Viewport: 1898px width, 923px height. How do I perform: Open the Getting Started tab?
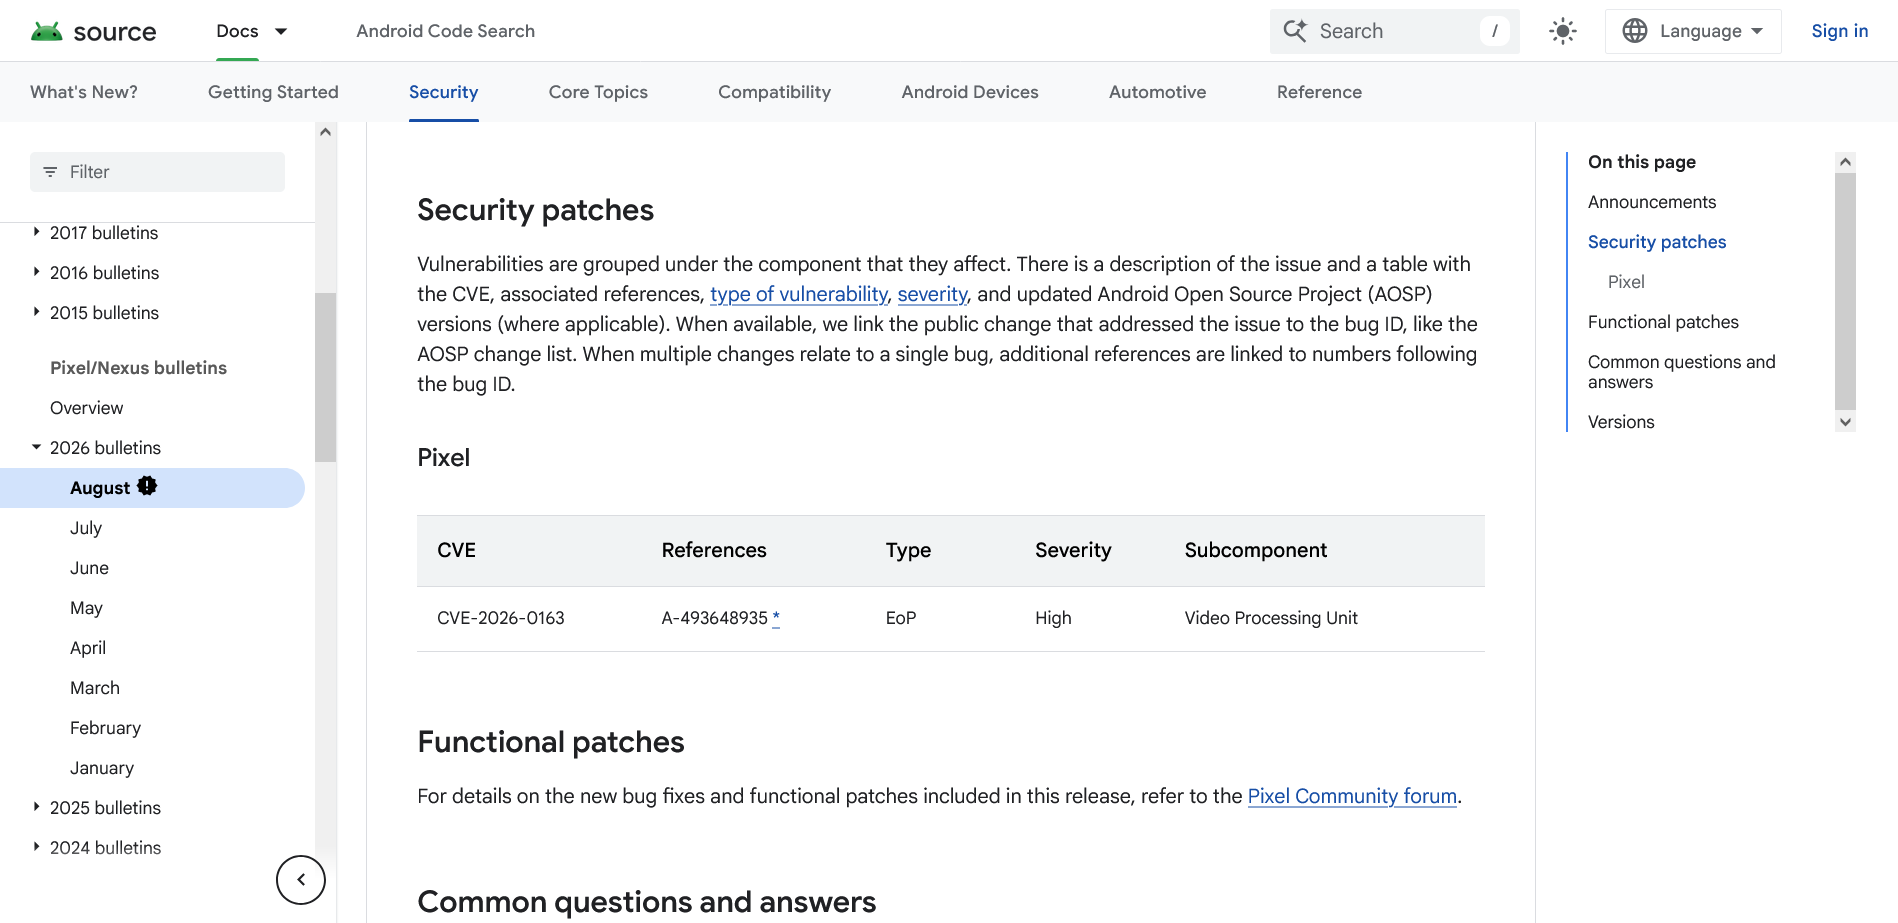[273, 92]
